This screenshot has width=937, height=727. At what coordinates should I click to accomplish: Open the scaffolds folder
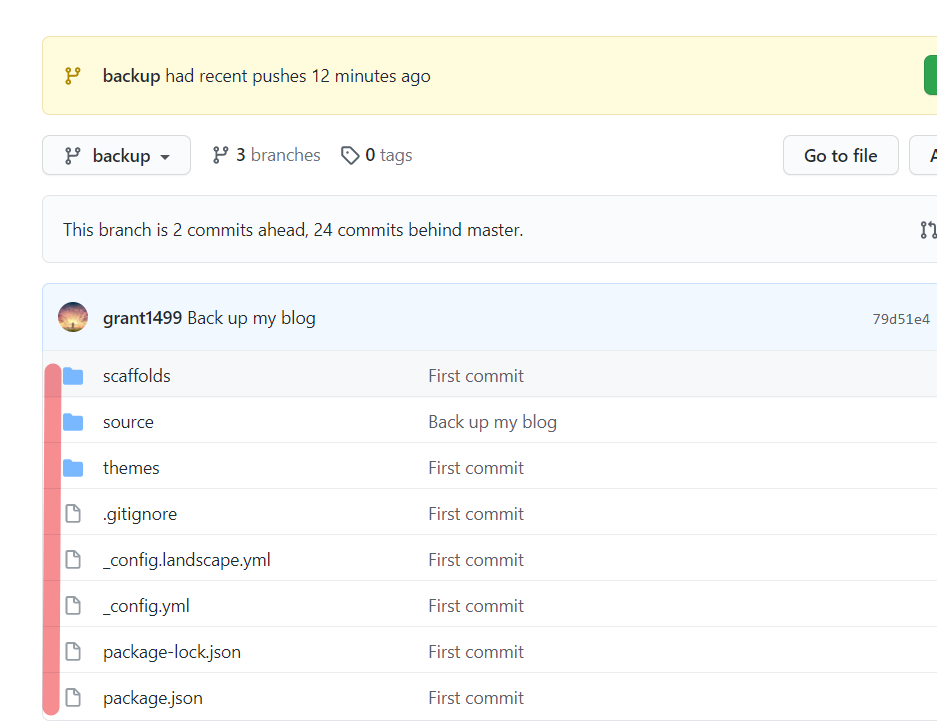click(x=137, y=376)
